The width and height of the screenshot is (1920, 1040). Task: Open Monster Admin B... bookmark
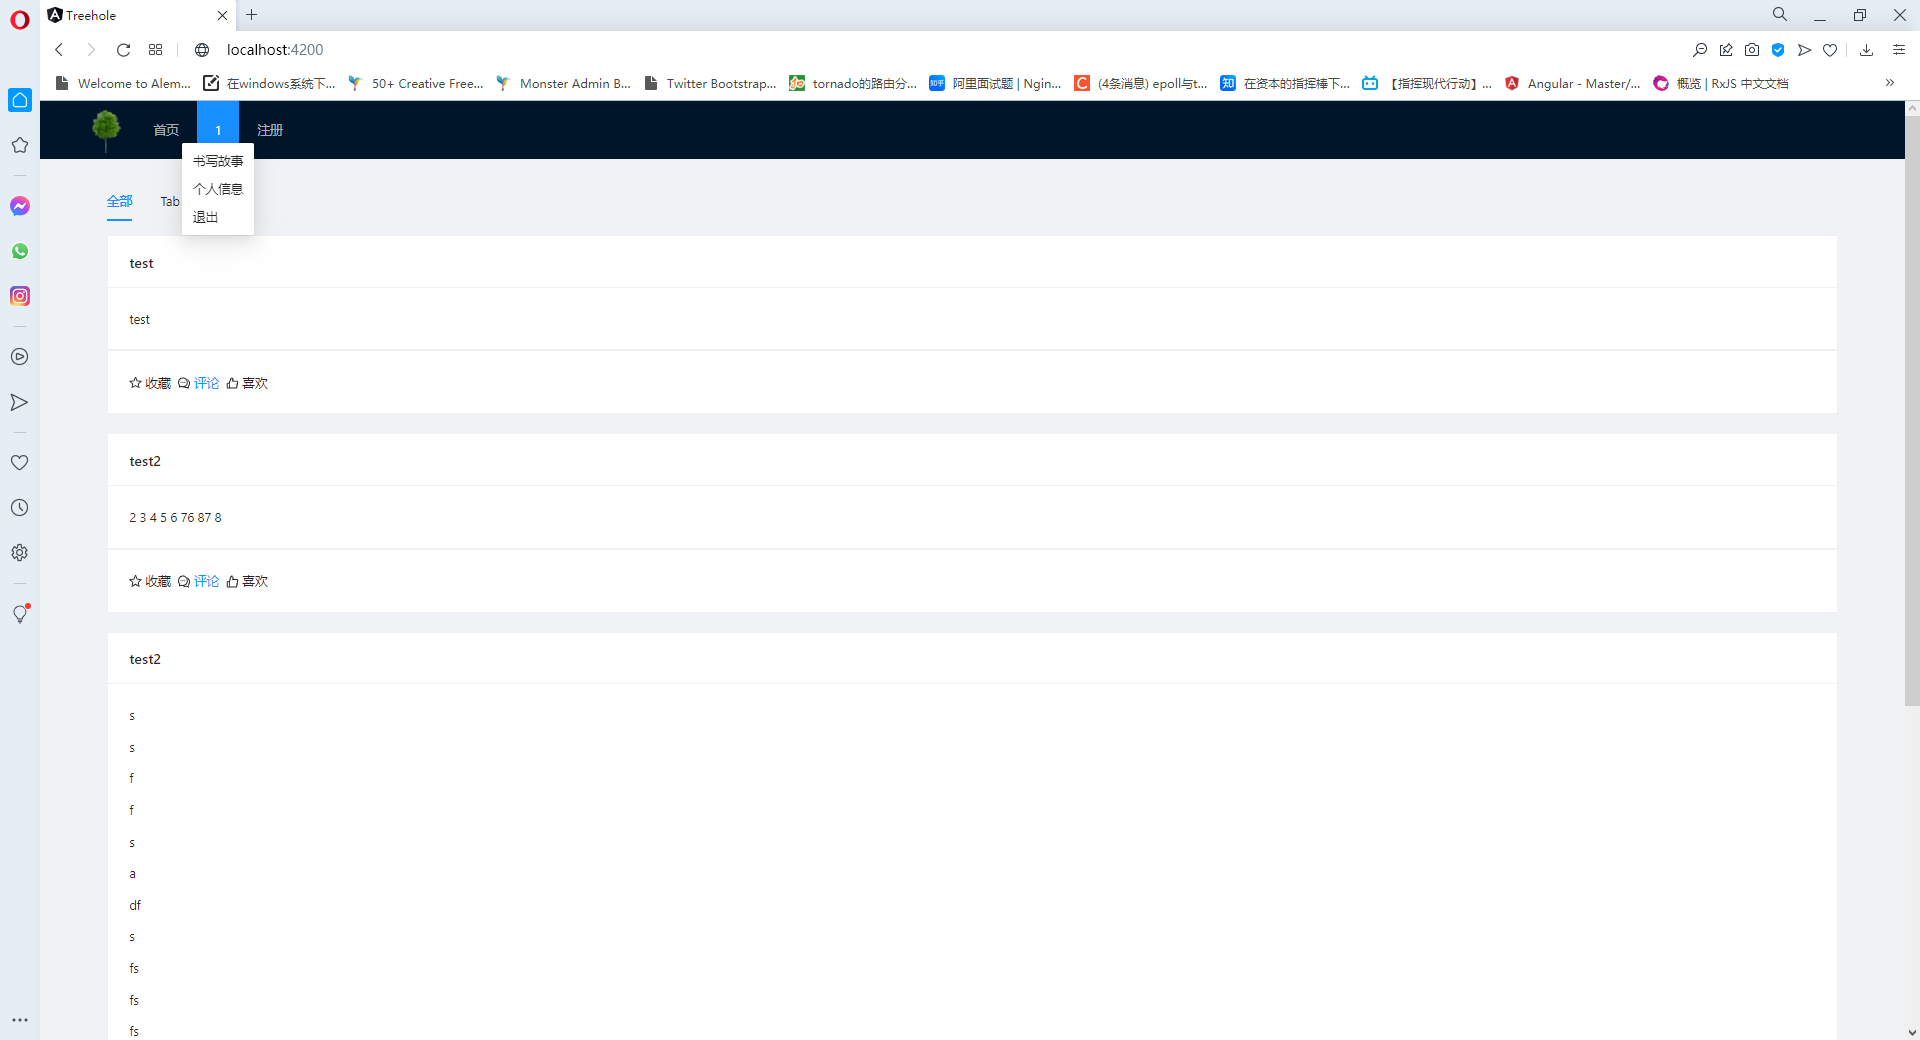564,83
